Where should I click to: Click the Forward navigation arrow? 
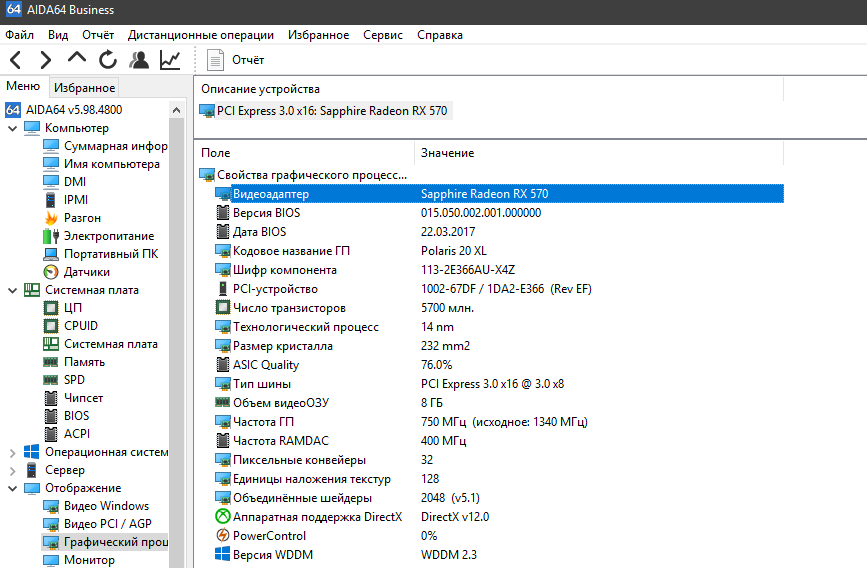46,60
